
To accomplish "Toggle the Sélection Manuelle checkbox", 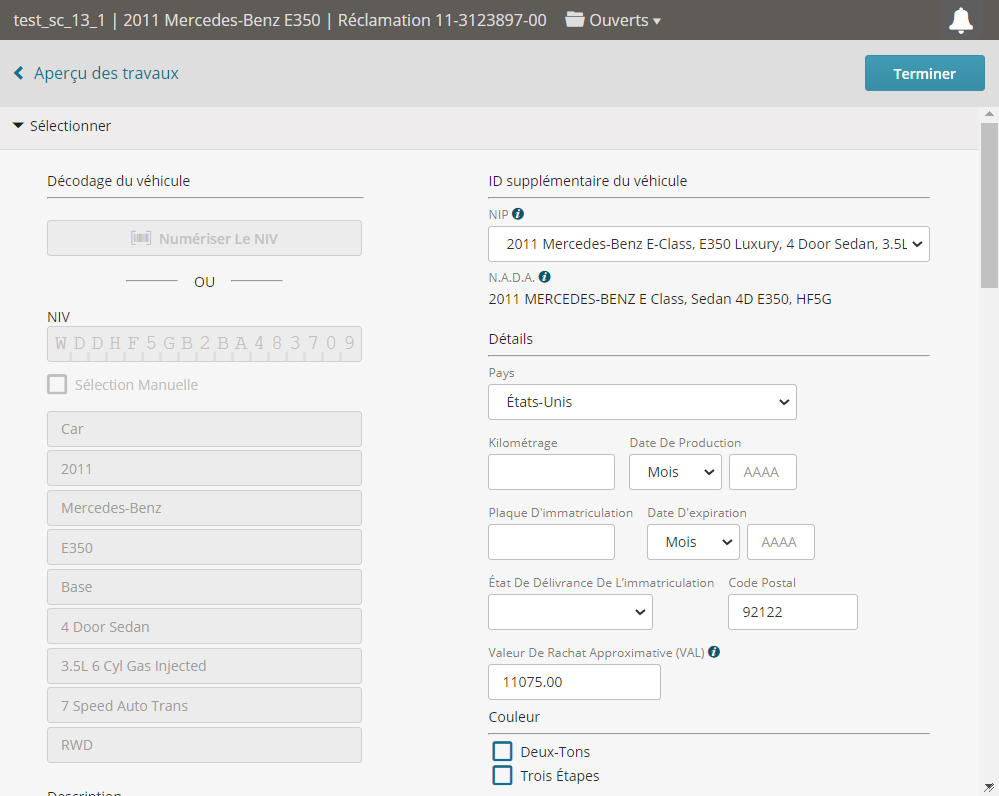I will point(57,384).
